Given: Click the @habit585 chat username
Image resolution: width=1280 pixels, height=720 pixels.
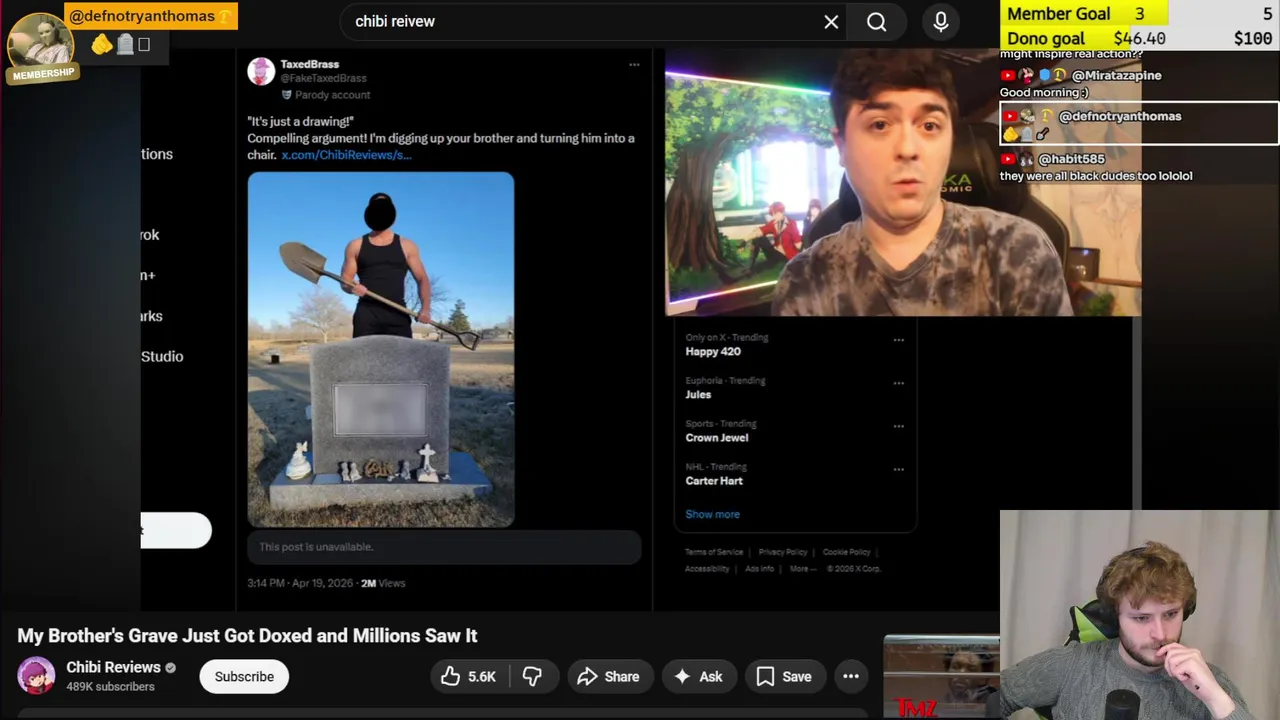Looking at the screenshot, I should click(1071, 159).
